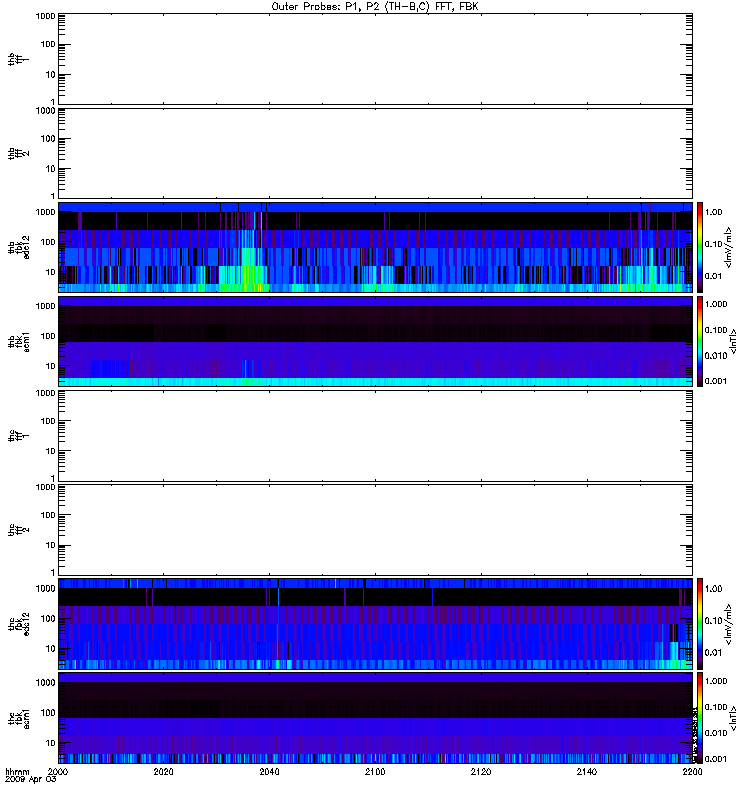
Task: Click the 0.01 tick on thc edc12 color bar
Action: click(713, 653)
